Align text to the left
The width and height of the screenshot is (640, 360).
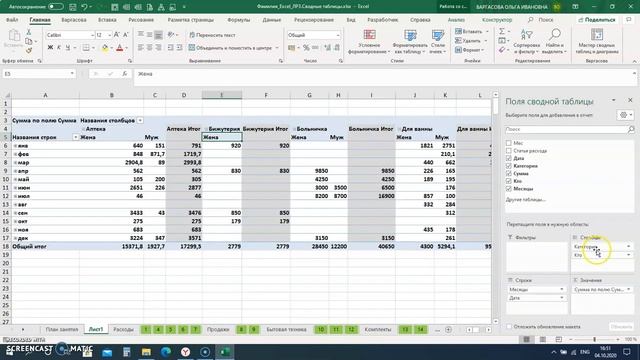pos(141,48)
